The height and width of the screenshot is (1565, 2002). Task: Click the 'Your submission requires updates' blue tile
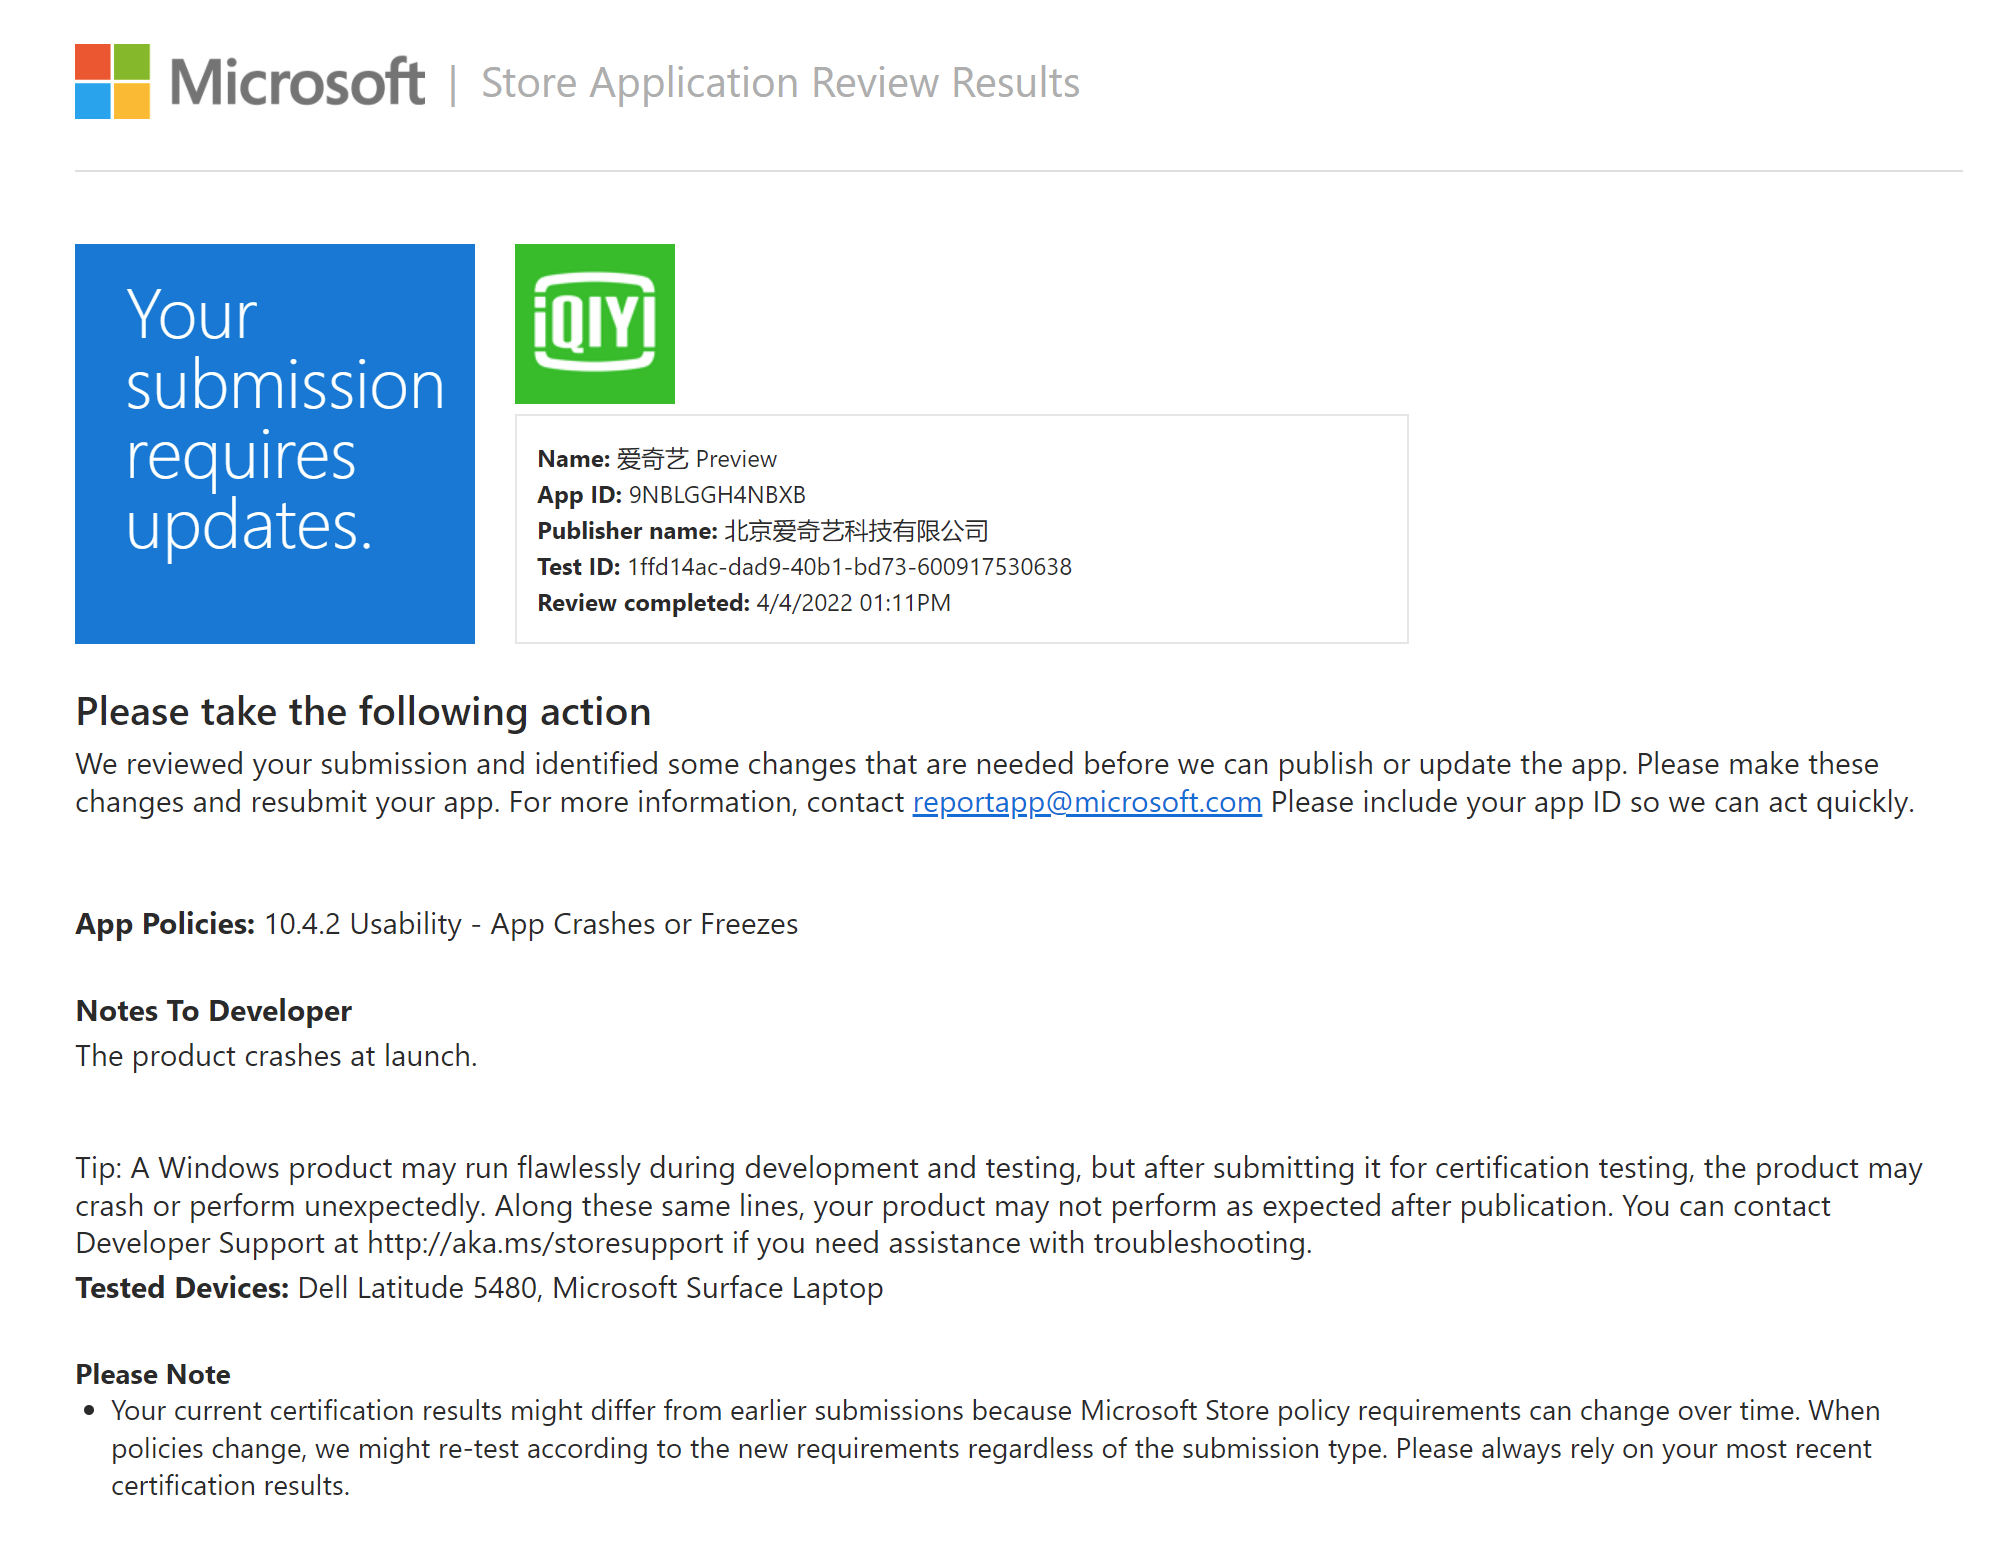pos(275,444)
